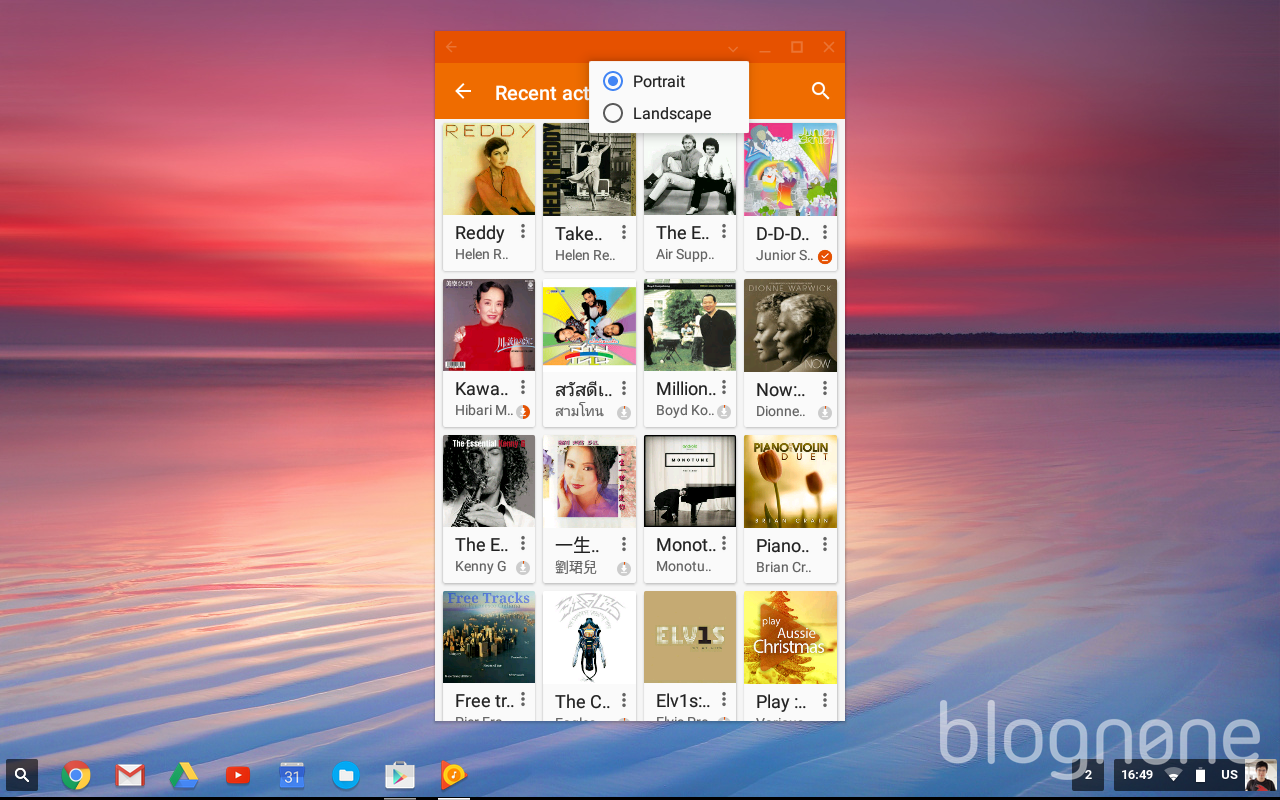Click Play Music icon on the shelf
Viewport: 1280px width, 800px height.
click(454, 775)
